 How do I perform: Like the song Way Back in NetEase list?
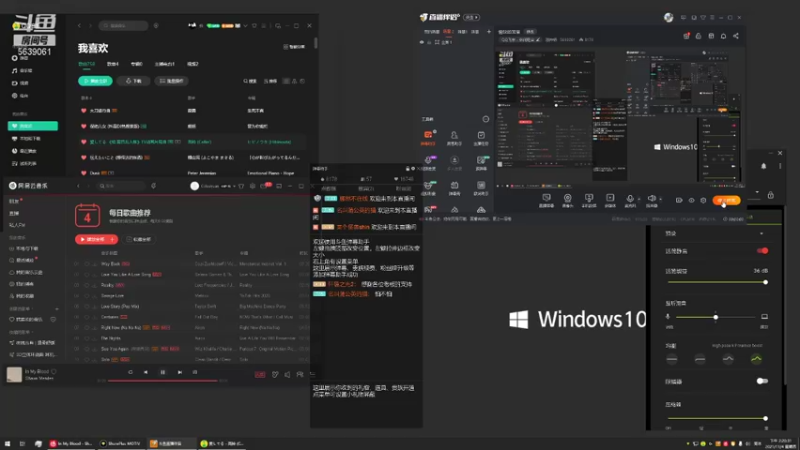click(86, 264)
